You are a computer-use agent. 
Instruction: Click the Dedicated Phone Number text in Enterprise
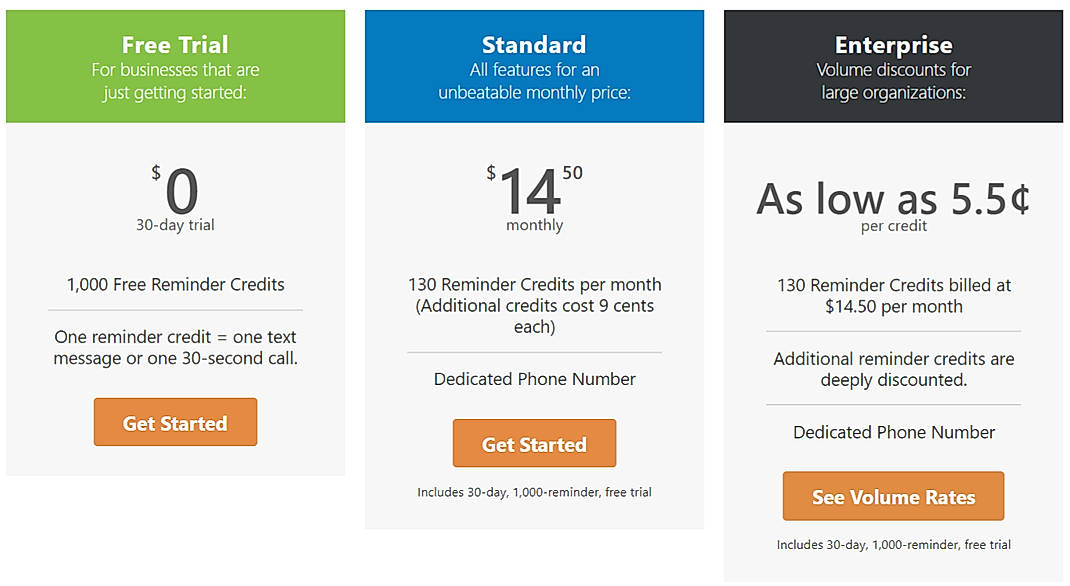(893, 432)
